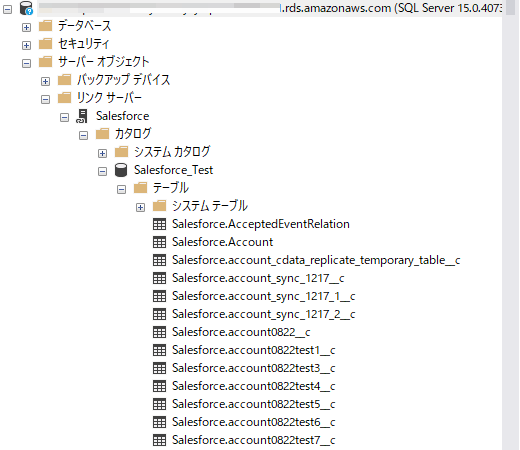Click the Salesforce linked server icon

(82, 116)
